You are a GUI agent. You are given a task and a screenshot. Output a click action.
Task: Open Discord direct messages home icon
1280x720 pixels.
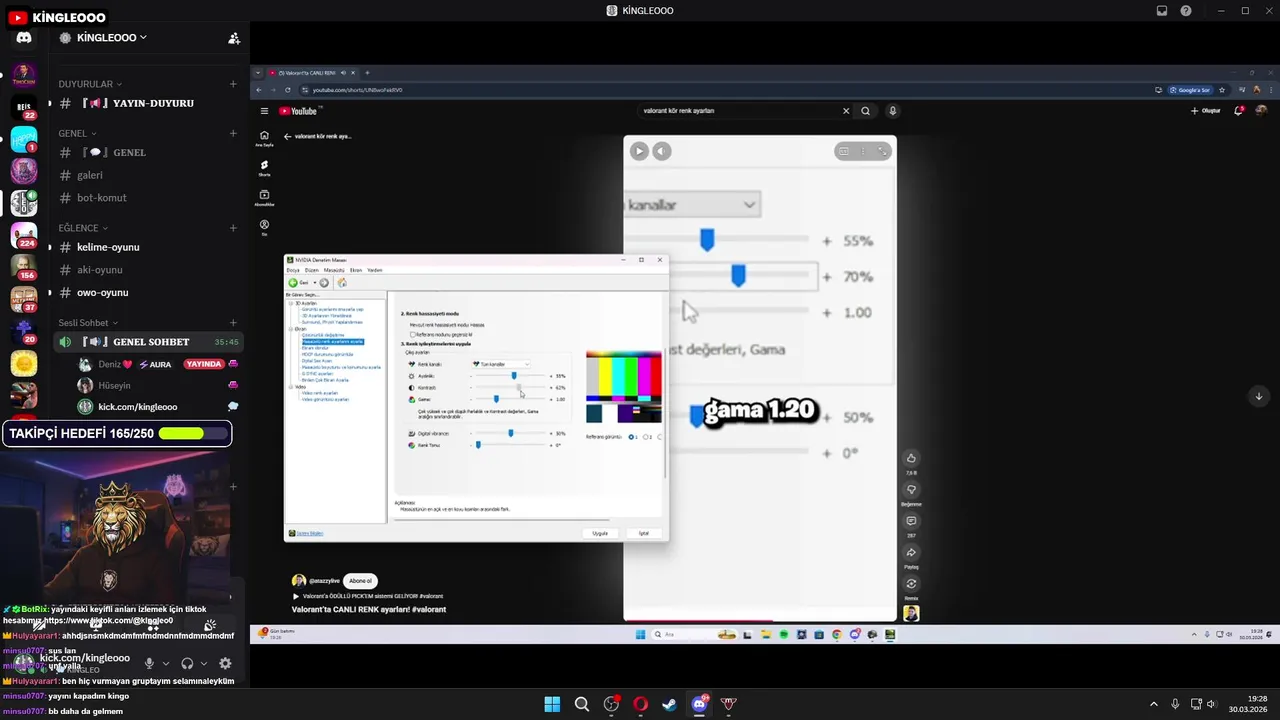pyautogui.click(x=24, y=38)
